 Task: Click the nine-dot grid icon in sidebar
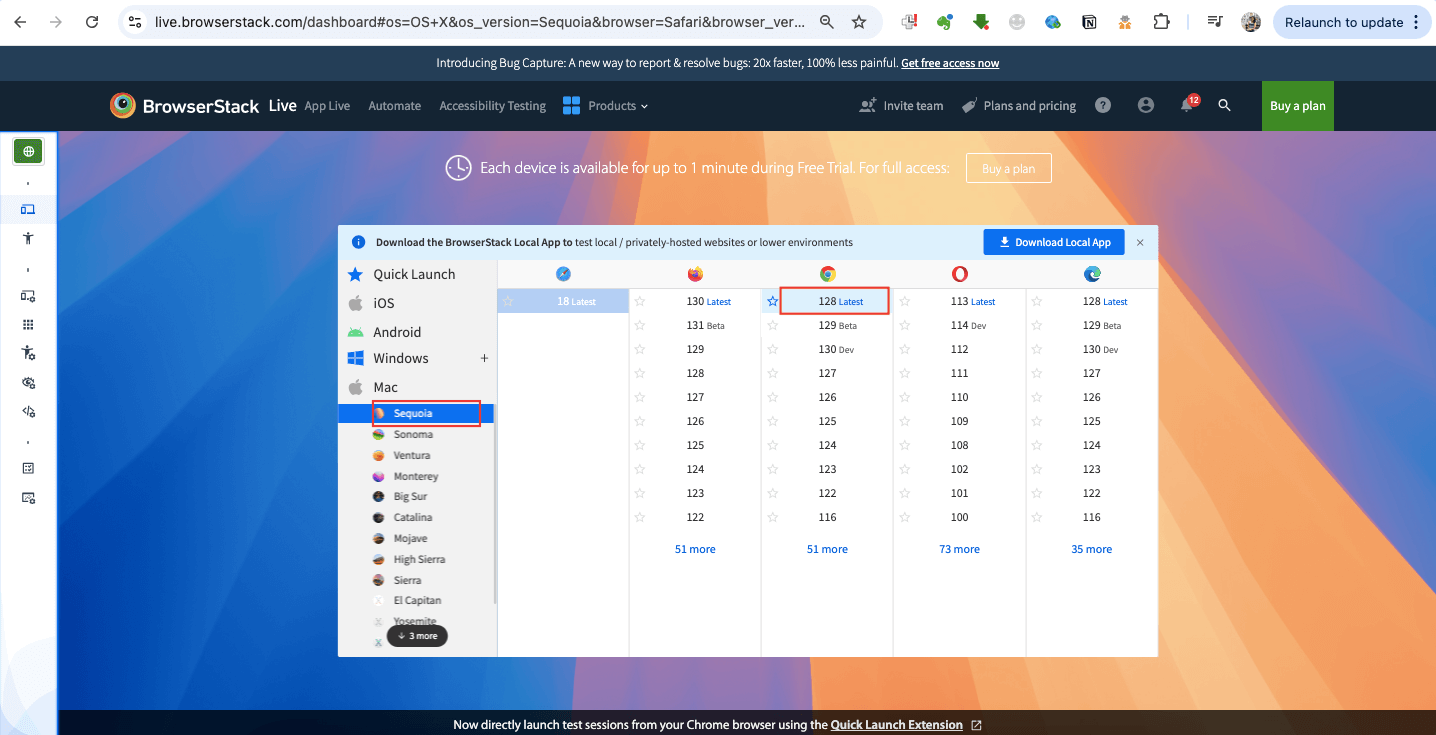(x=28, y=325)
